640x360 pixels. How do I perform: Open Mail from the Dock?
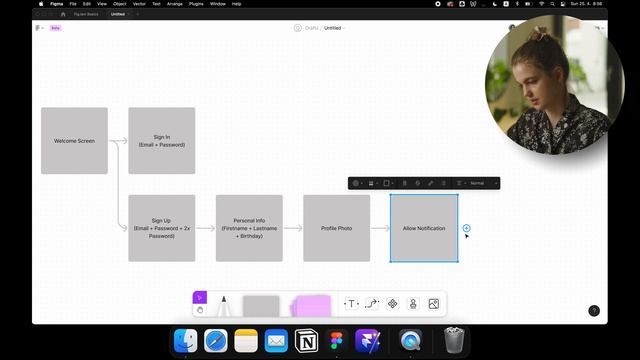pos(276,340)
